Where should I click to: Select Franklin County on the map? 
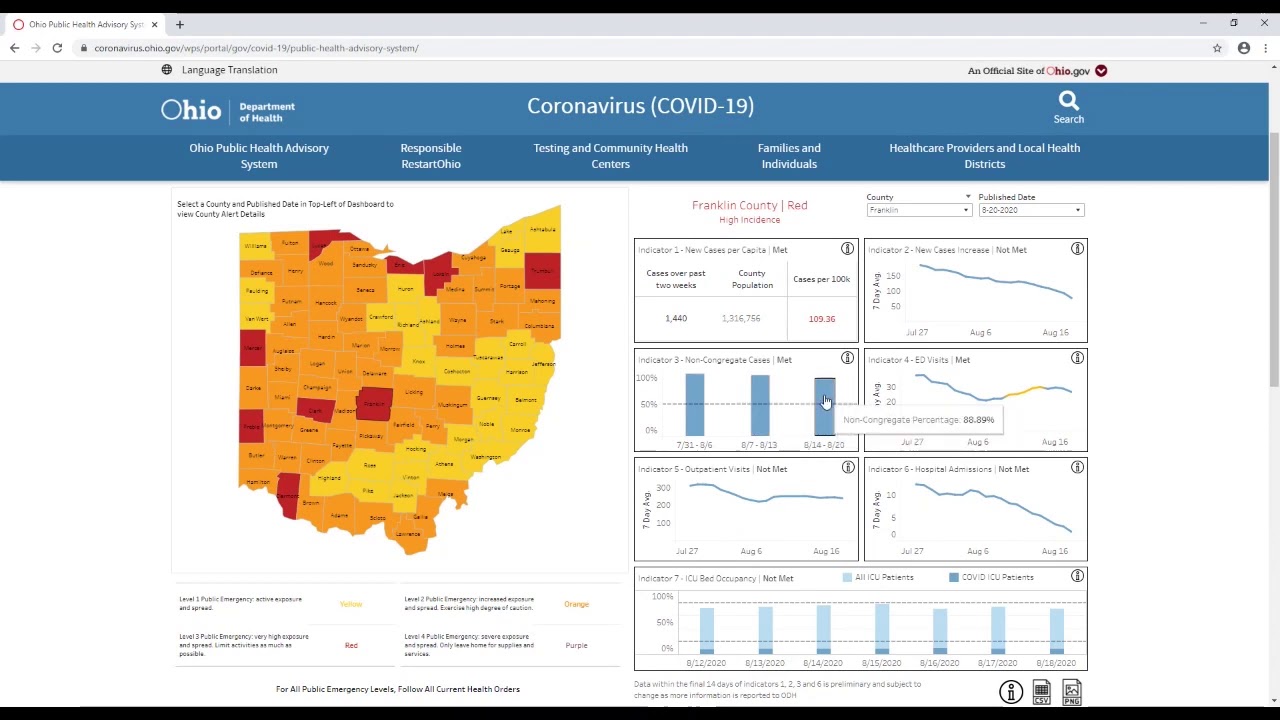[x=375, y=403]
